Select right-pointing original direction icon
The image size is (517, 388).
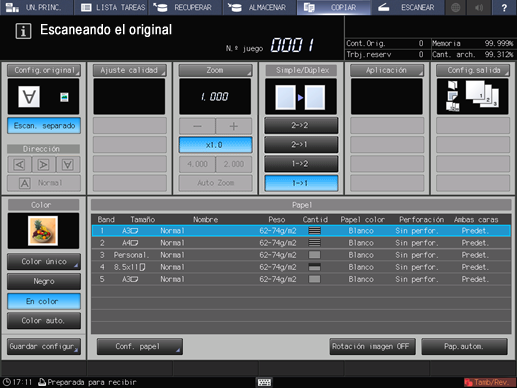(x=44, y=164)
